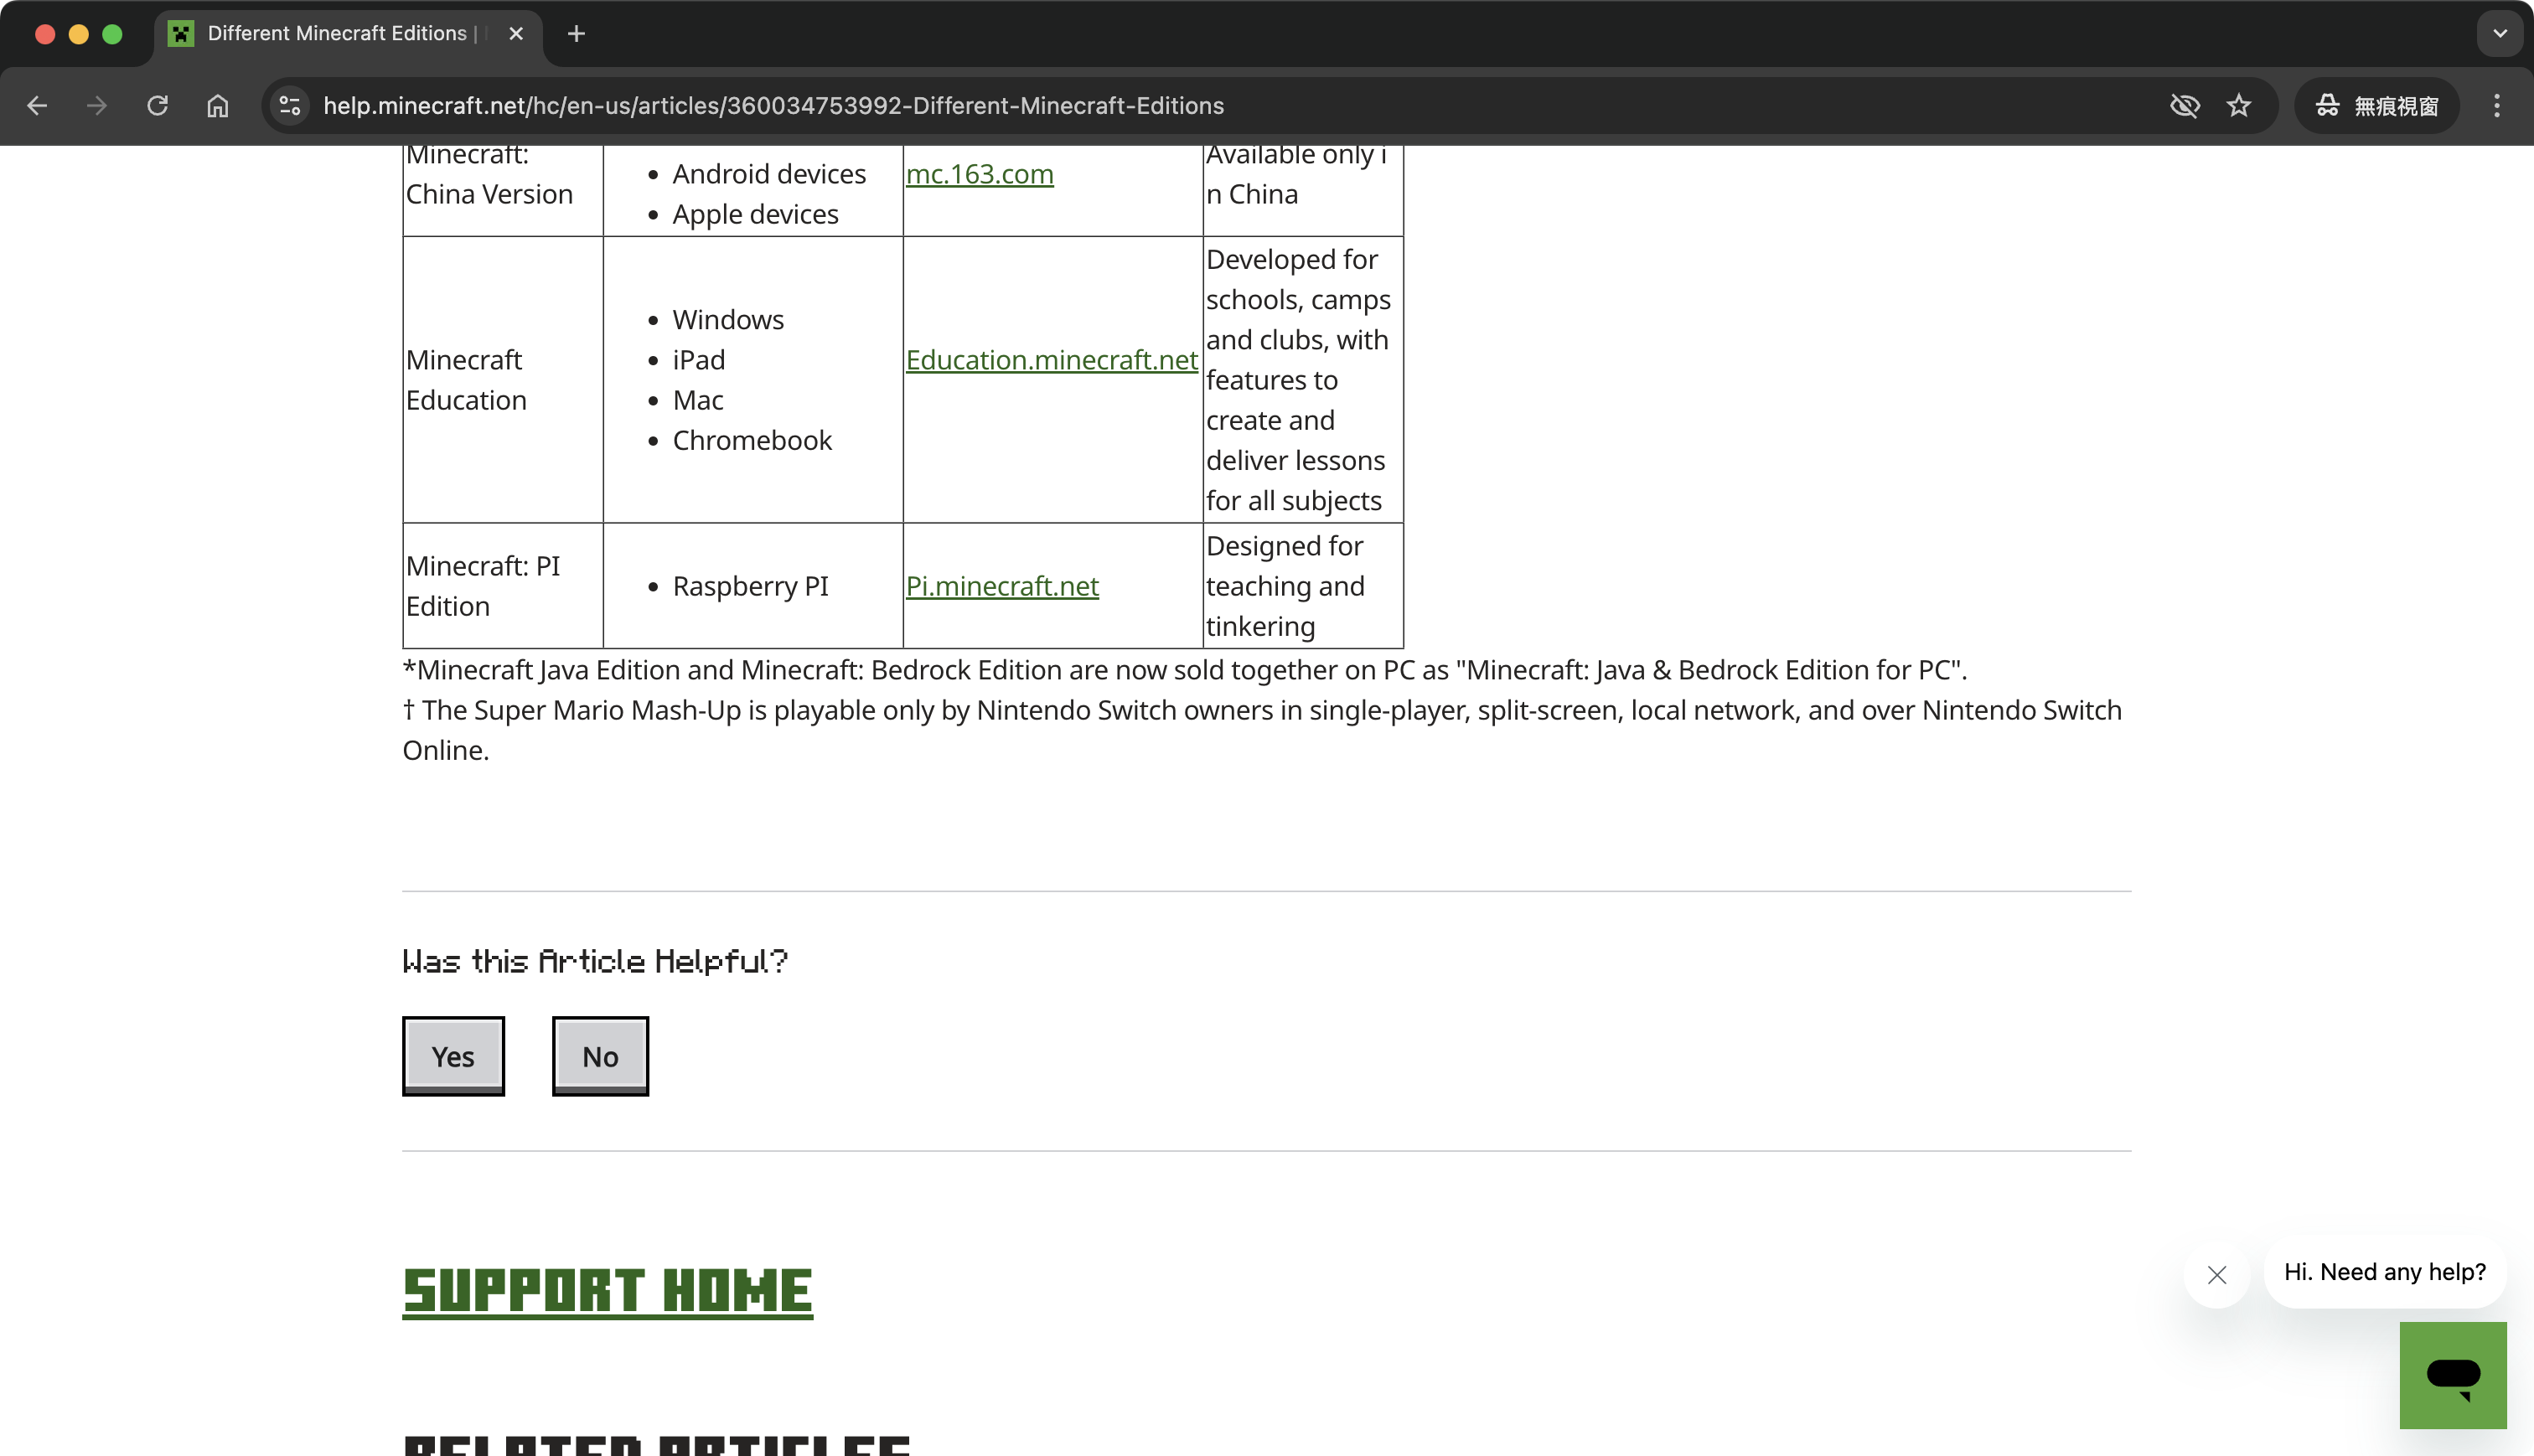Open a new browser tab
2534x1456 pixels.
tap(576, 34)
